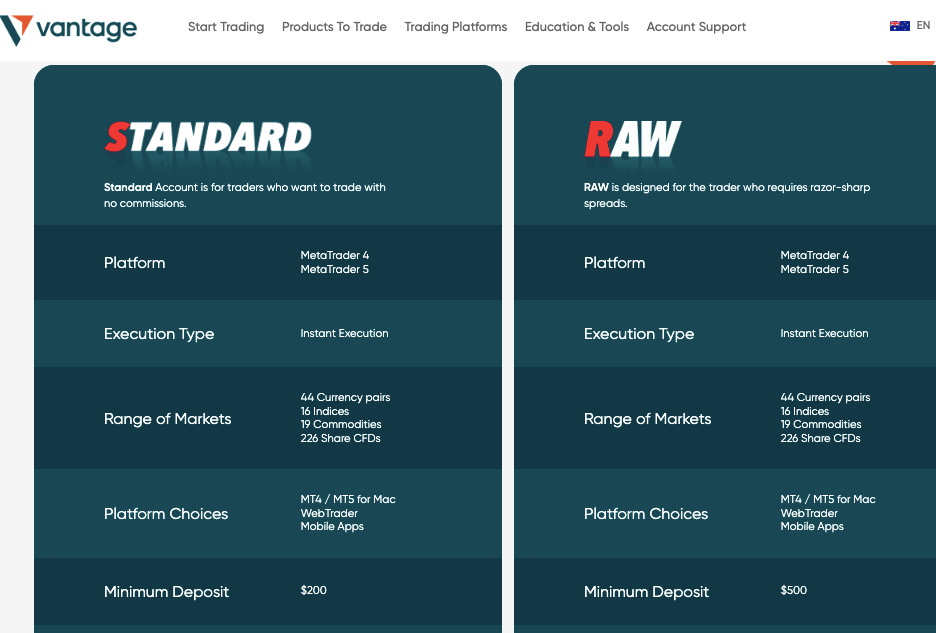Viewport: 936px width, 633px height.
Task: Click Mobile Apps in the RAW card
Action: pyautogui.click(x=812, y=526)
